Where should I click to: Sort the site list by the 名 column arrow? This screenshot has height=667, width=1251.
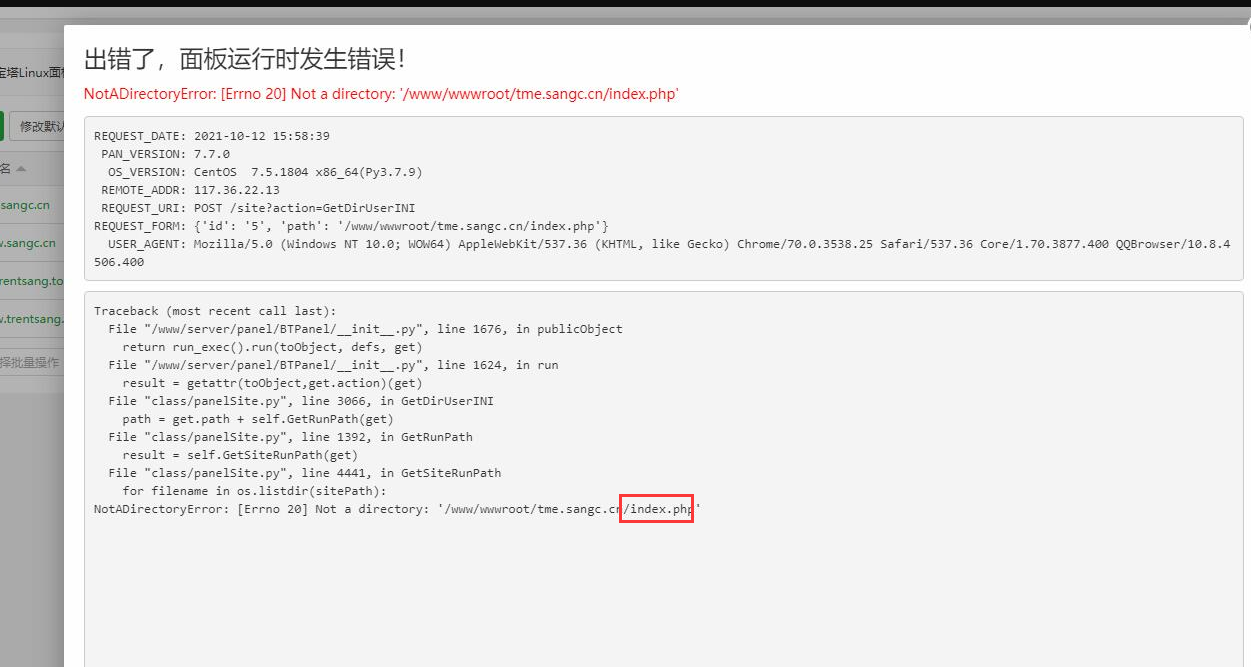point(20,168)
